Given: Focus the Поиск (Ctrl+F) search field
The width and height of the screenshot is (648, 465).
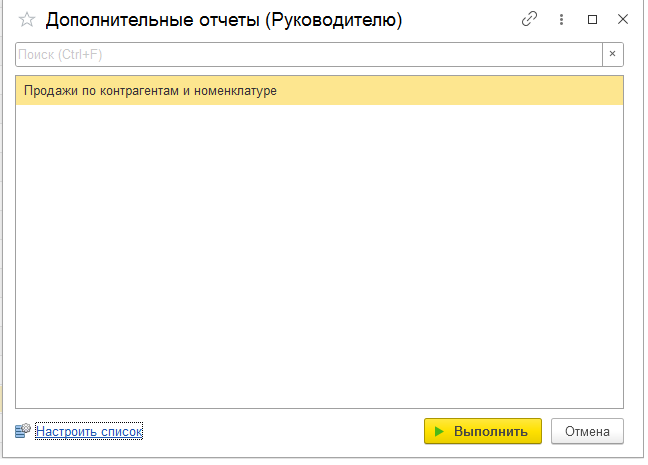Looking at the screenshot, I should [309, 54].
